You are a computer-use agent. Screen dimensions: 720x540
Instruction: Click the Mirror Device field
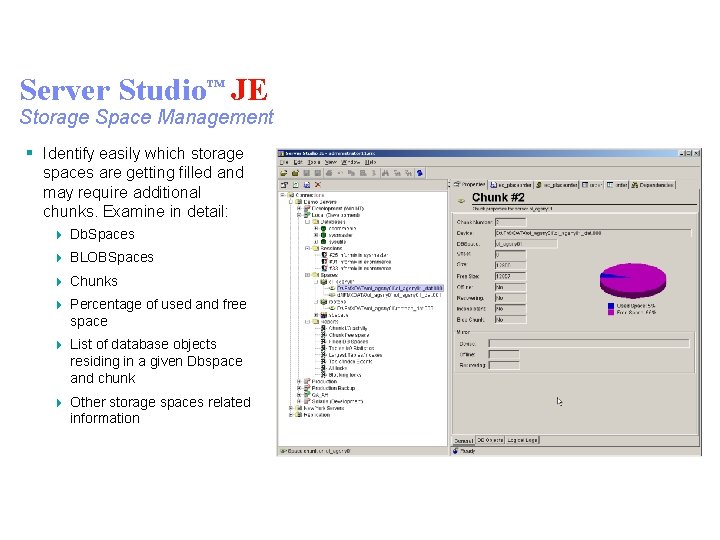[x=589, y=343]
